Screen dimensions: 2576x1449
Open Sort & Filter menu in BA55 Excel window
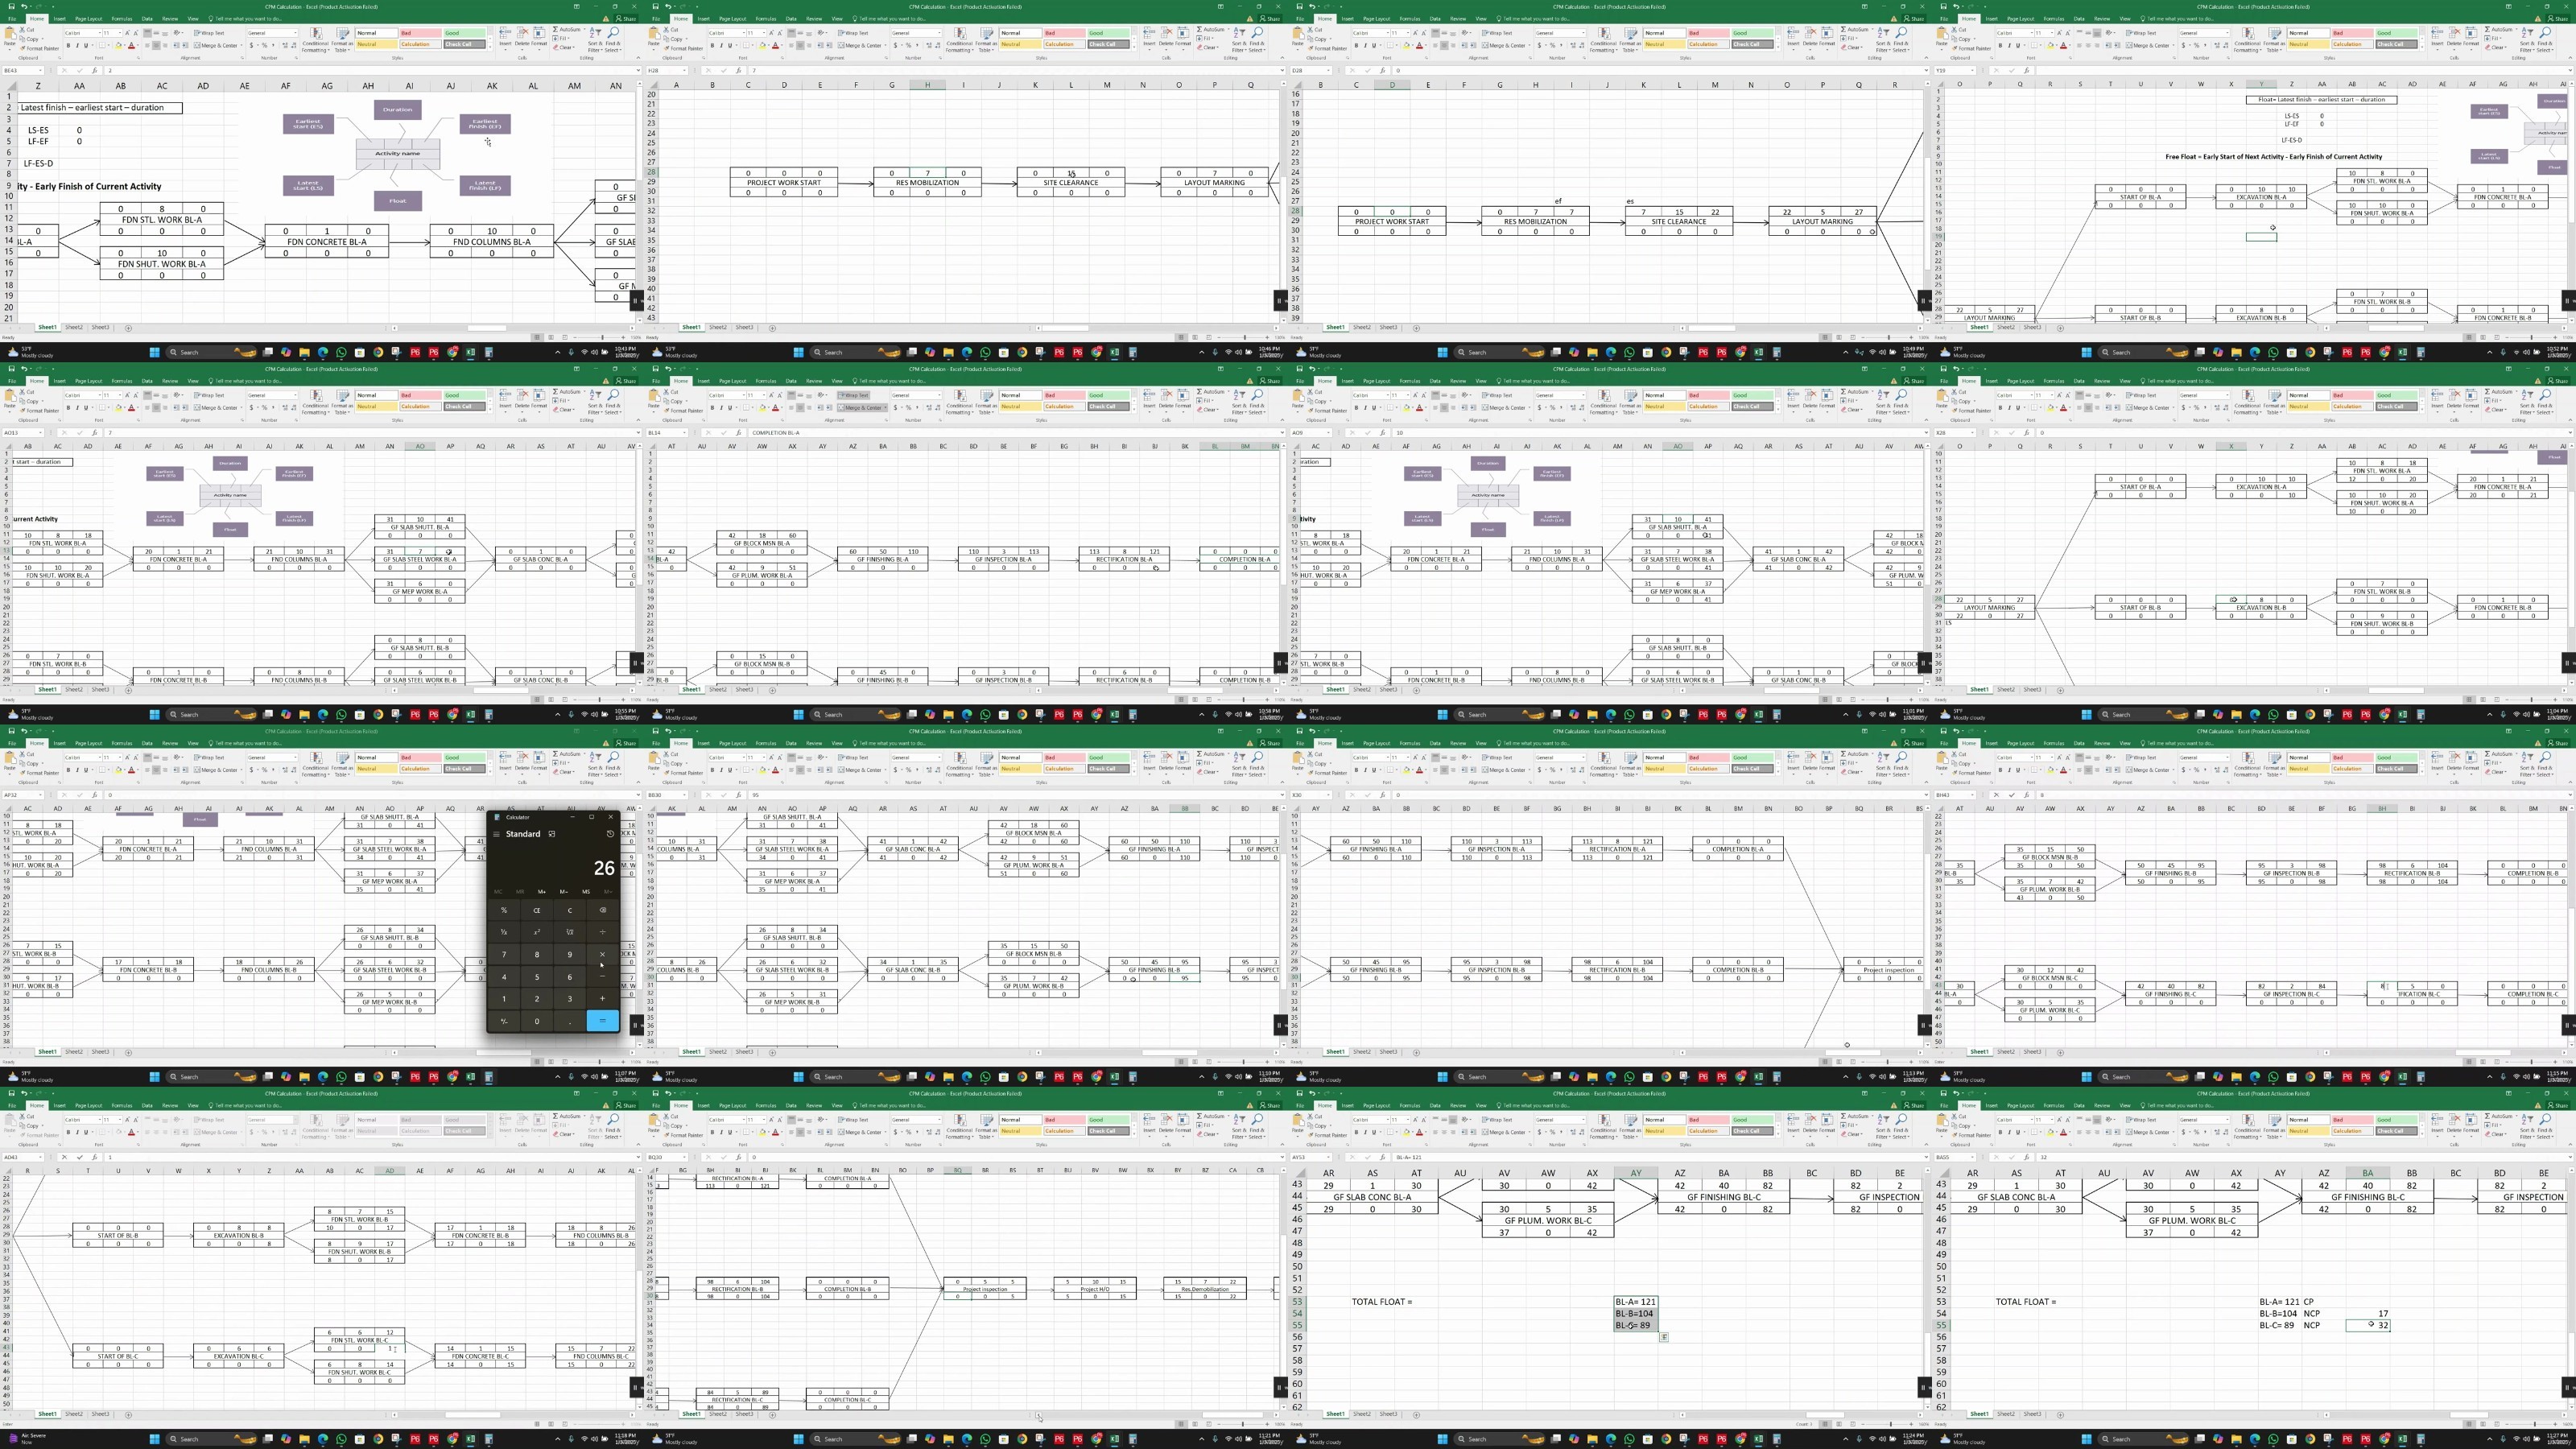(x=2528, y=1127)
